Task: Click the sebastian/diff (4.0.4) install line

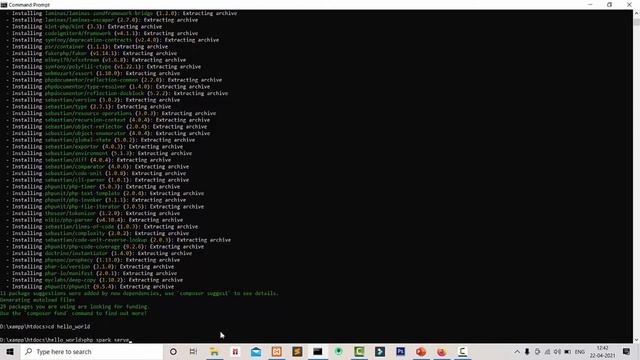Action: click(88, 160)
